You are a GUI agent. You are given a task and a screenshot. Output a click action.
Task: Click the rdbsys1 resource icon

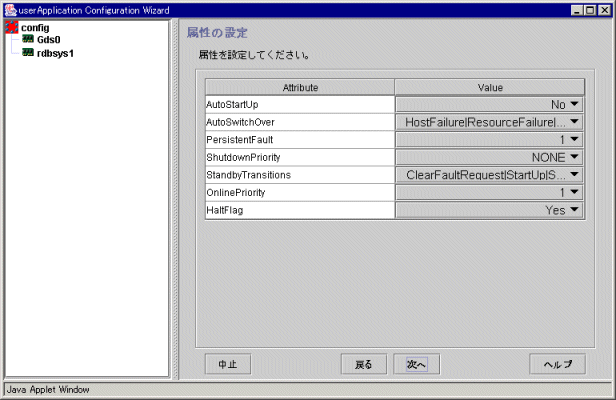(28, 53)
